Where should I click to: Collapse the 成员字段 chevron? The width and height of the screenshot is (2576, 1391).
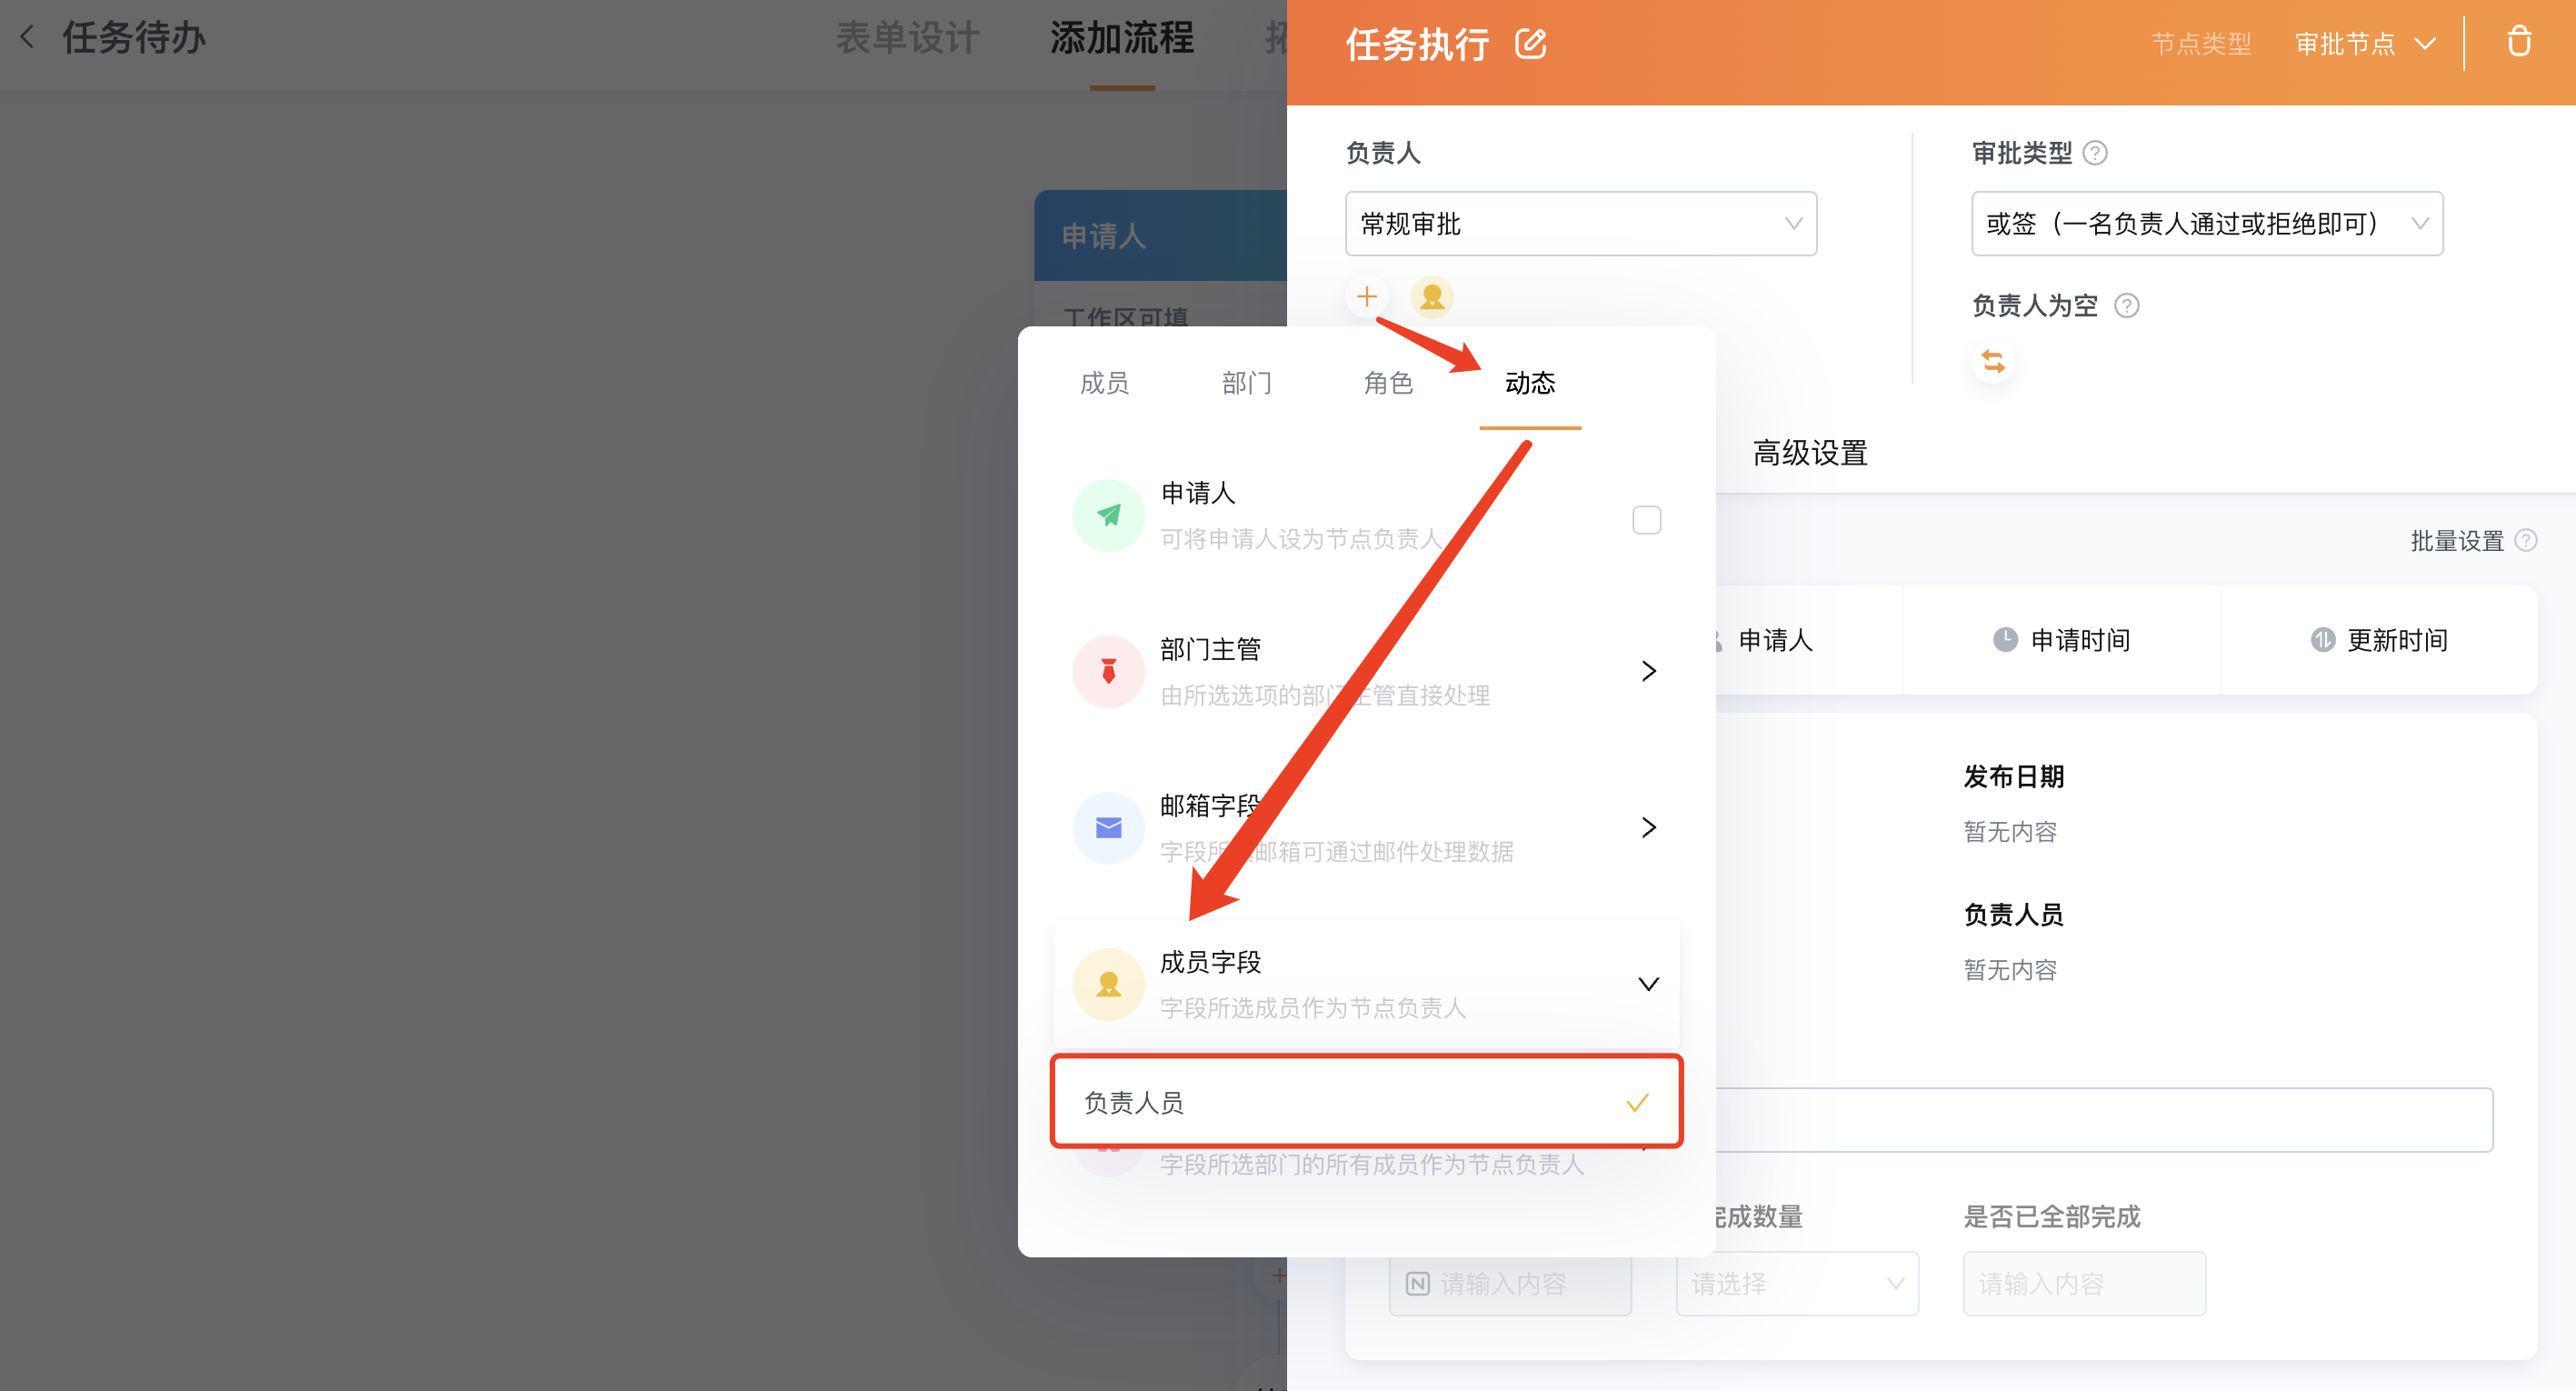[1648, 984]
